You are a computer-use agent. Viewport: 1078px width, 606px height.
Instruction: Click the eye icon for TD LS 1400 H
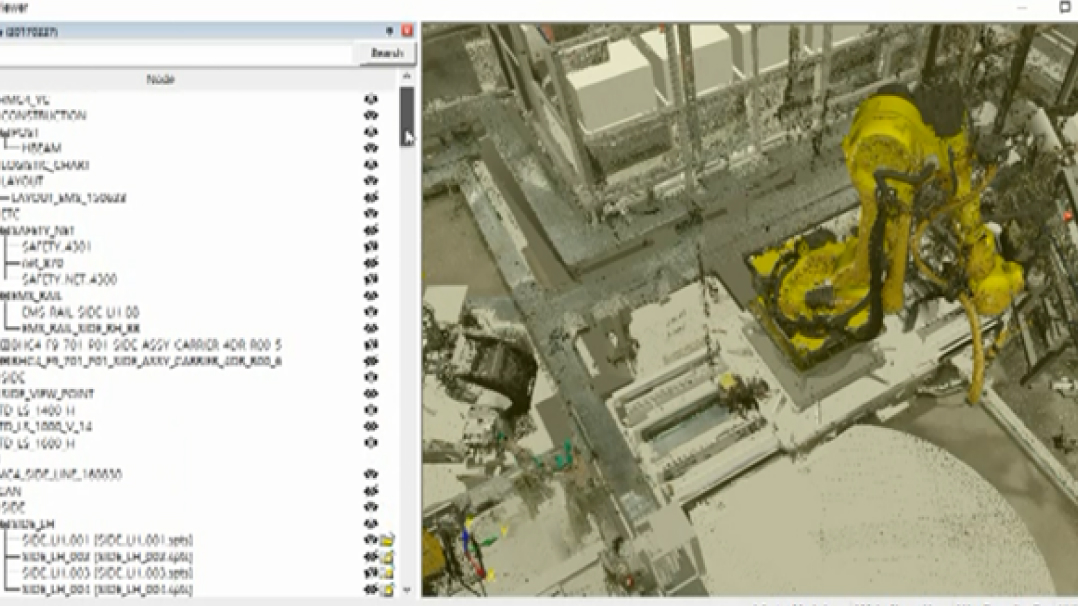point(371,410)
